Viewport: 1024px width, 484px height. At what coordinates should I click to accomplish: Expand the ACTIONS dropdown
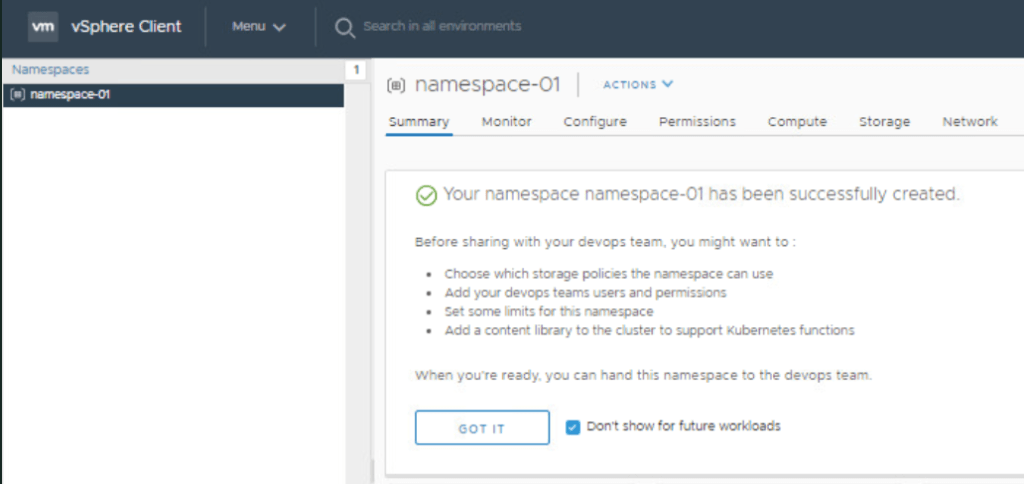point(638,85)
